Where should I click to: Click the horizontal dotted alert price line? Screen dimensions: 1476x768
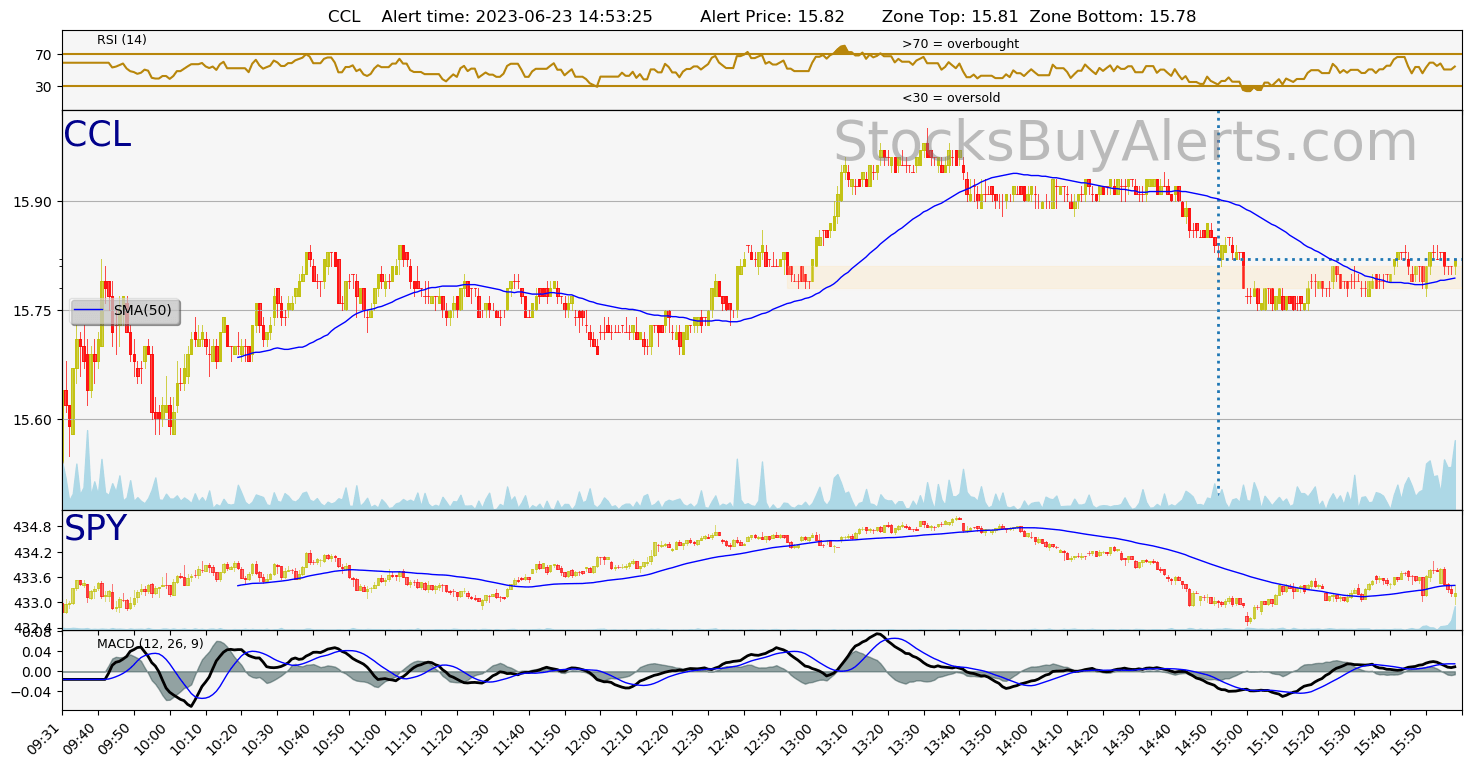click(x=1338, y=260)
